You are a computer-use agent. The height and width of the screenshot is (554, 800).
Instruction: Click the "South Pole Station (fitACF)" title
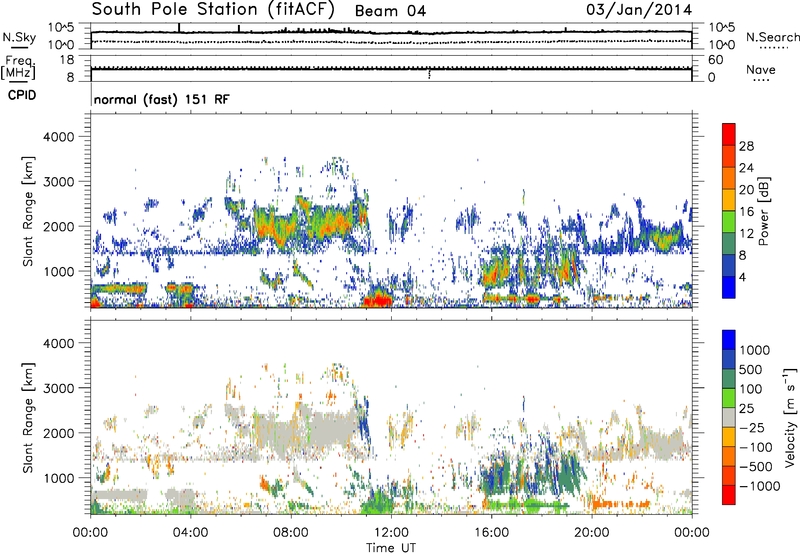[213, 9]
